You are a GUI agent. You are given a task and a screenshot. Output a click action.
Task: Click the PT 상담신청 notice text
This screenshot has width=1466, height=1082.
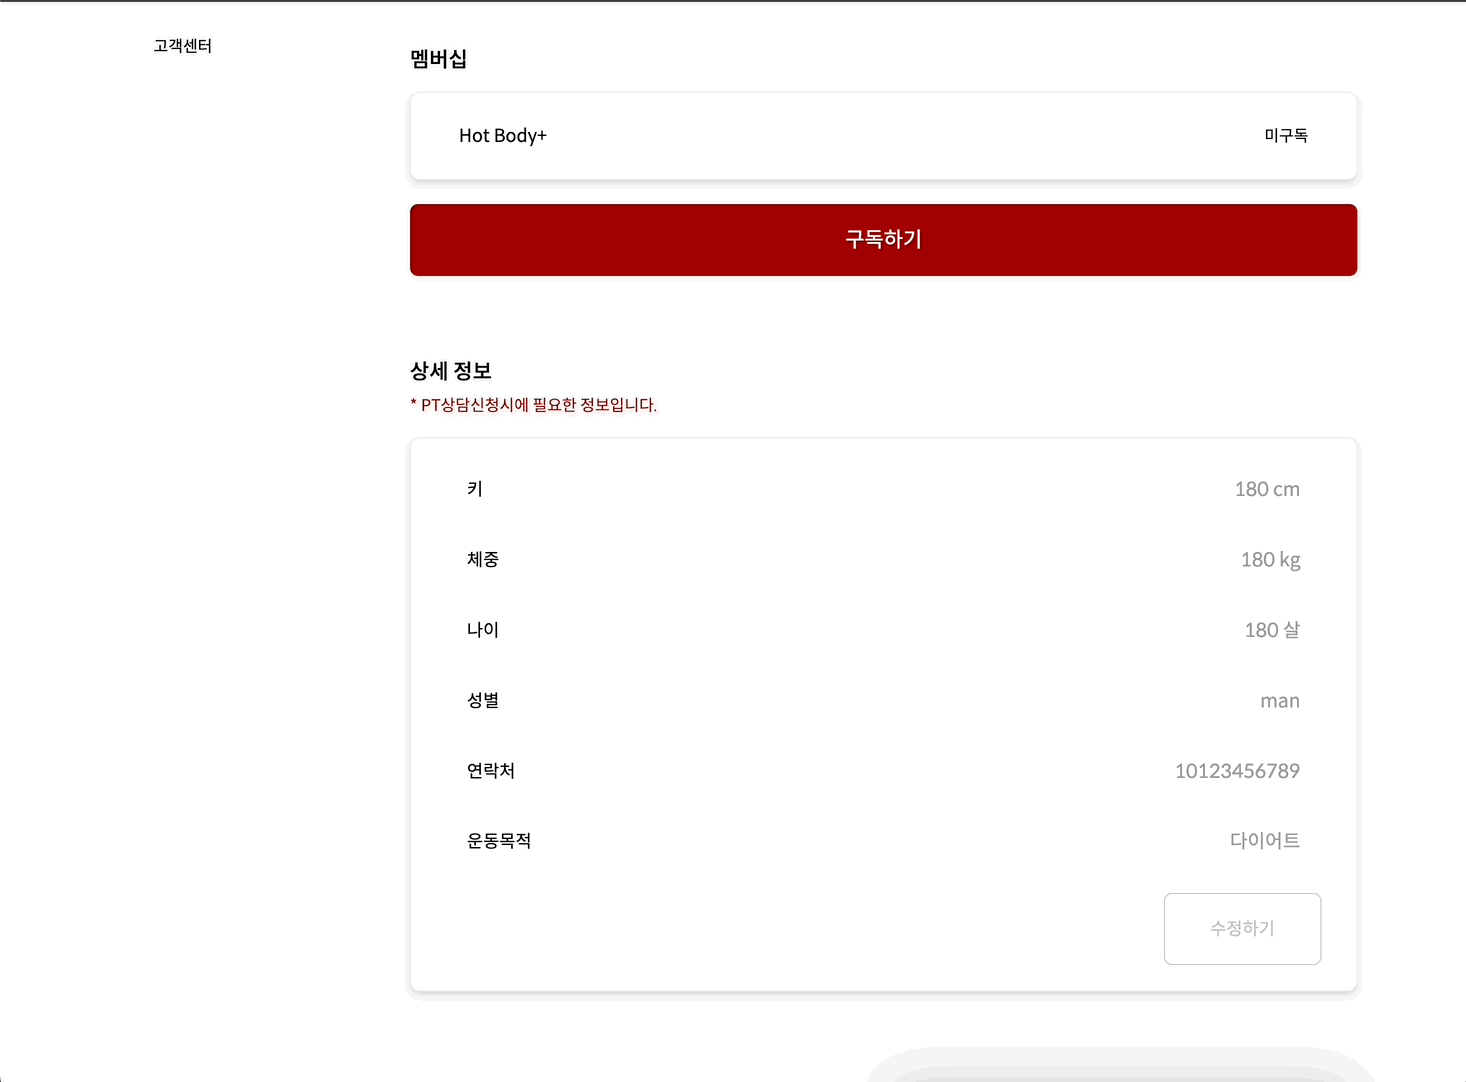533,404
